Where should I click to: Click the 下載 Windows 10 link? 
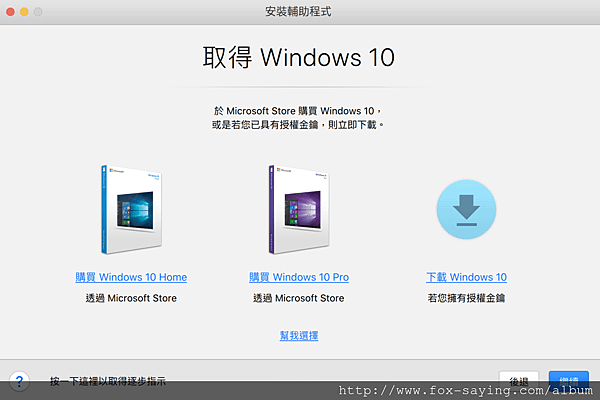point(466,277)
